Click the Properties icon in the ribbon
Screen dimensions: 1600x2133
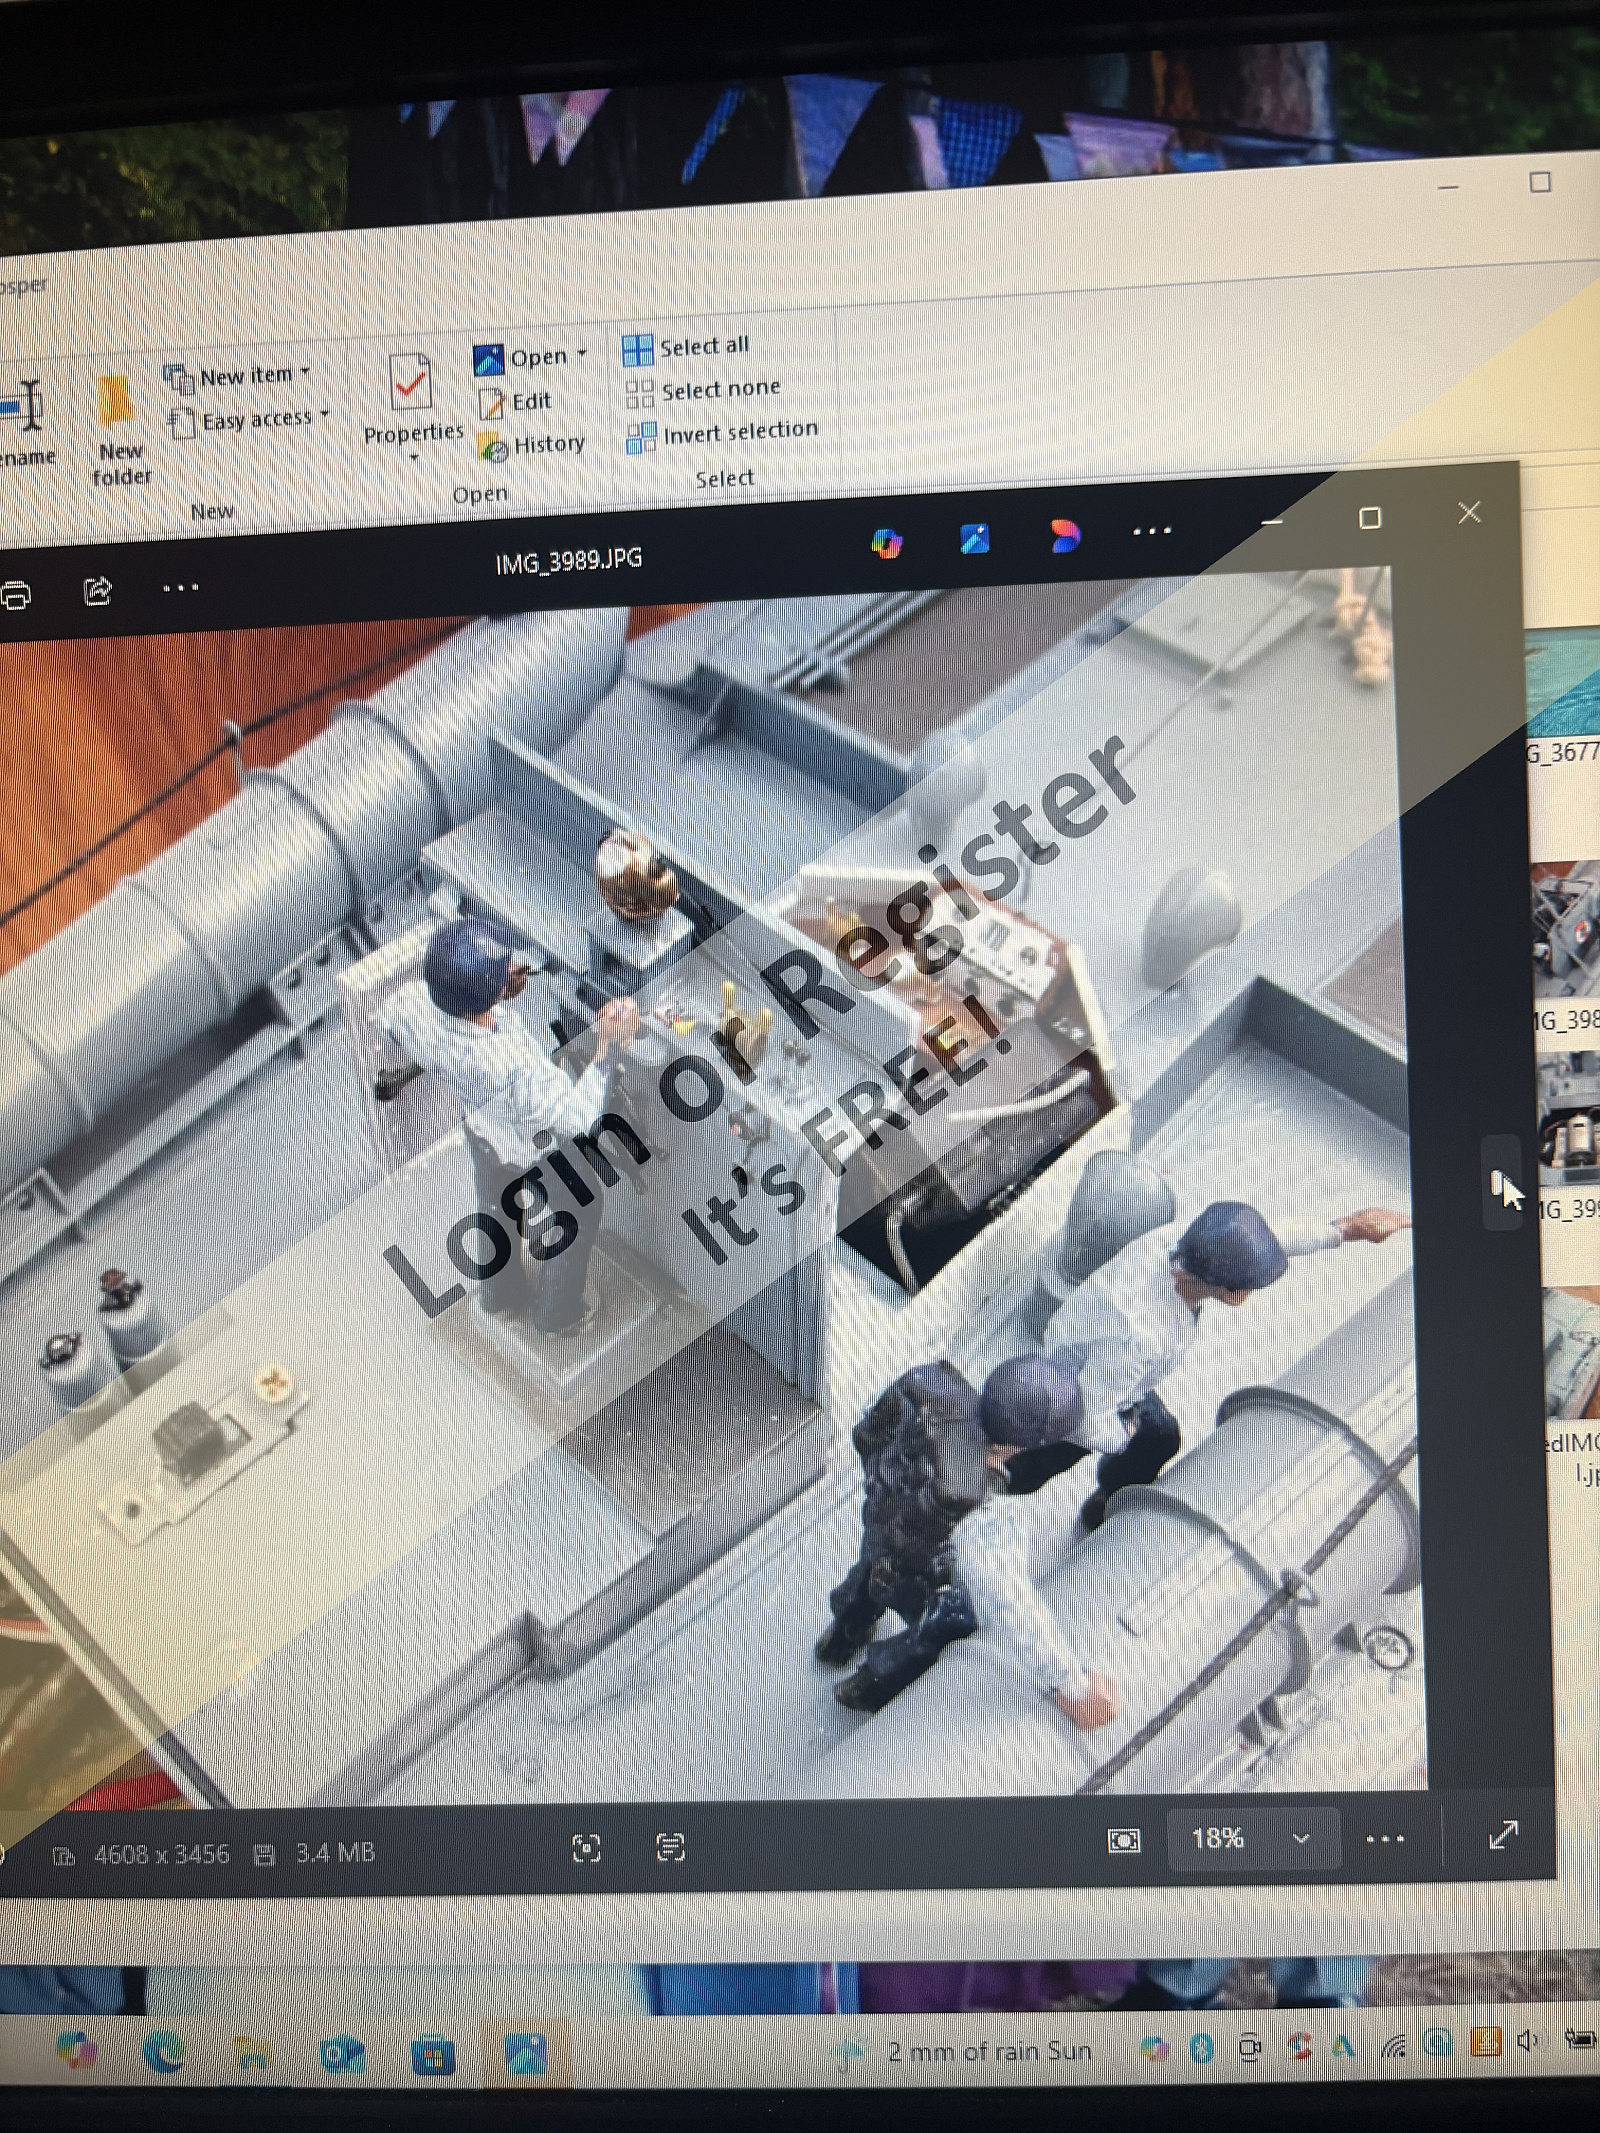[x=411, y=383]
